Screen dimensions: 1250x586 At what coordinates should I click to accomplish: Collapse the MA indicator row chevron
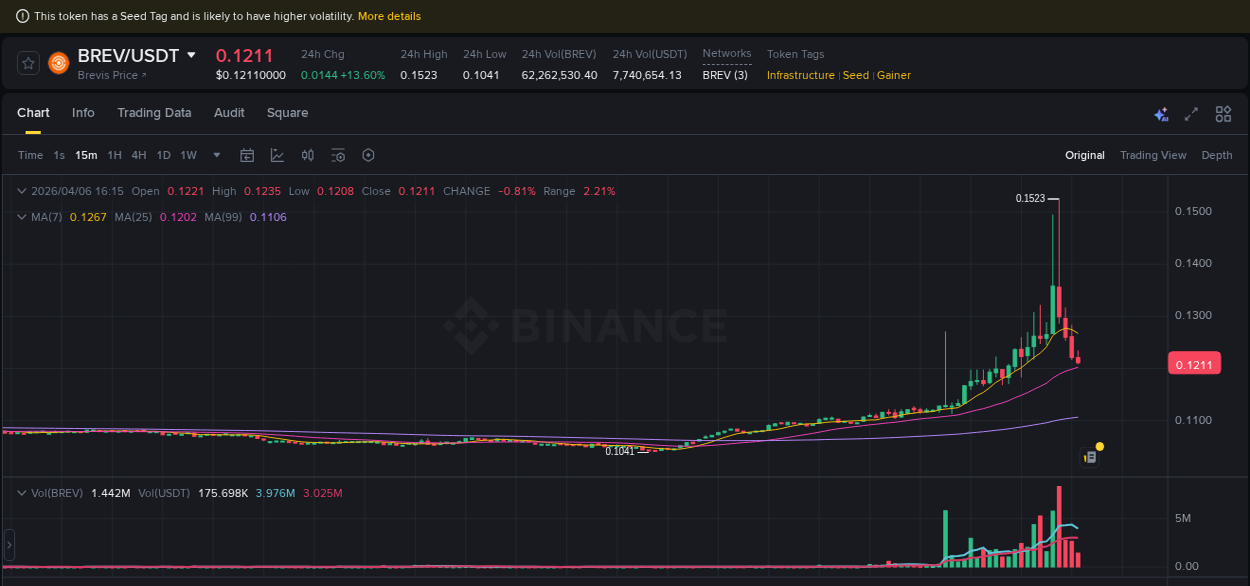22,217
